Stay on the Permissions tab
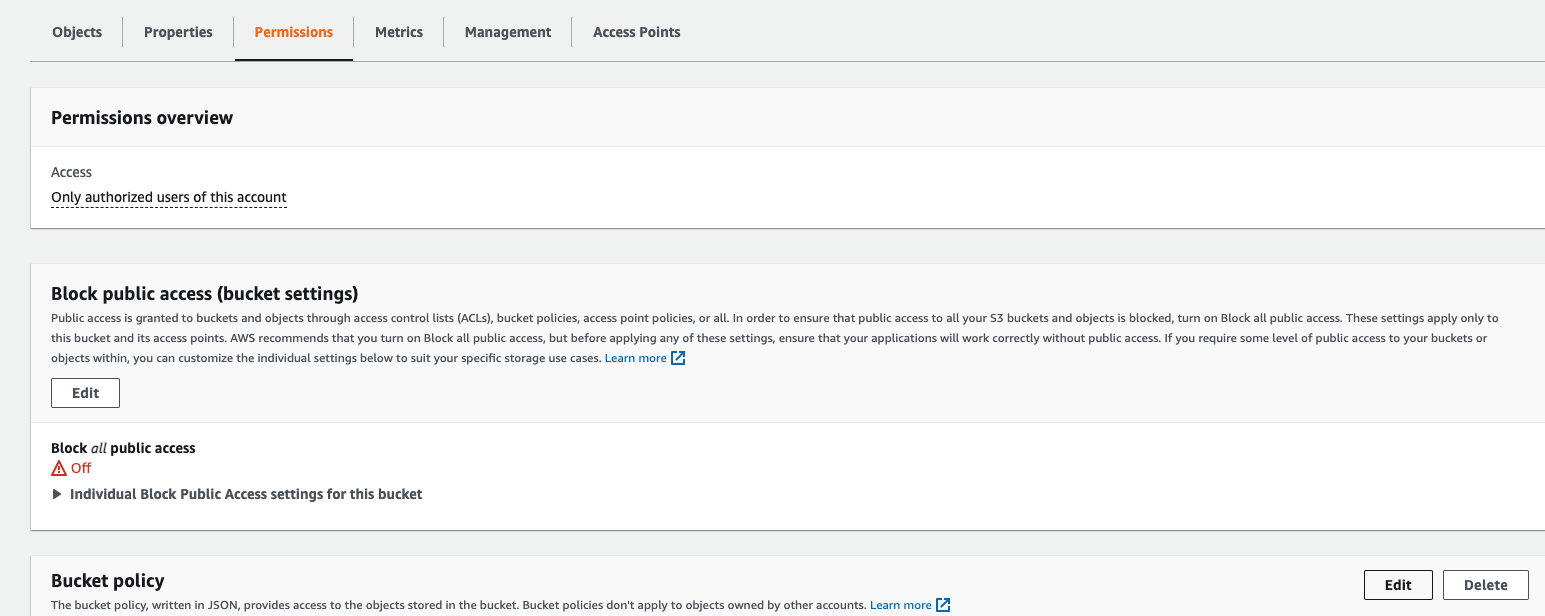Viewport: 1545px width, 616px height. (x=293, y=31)
